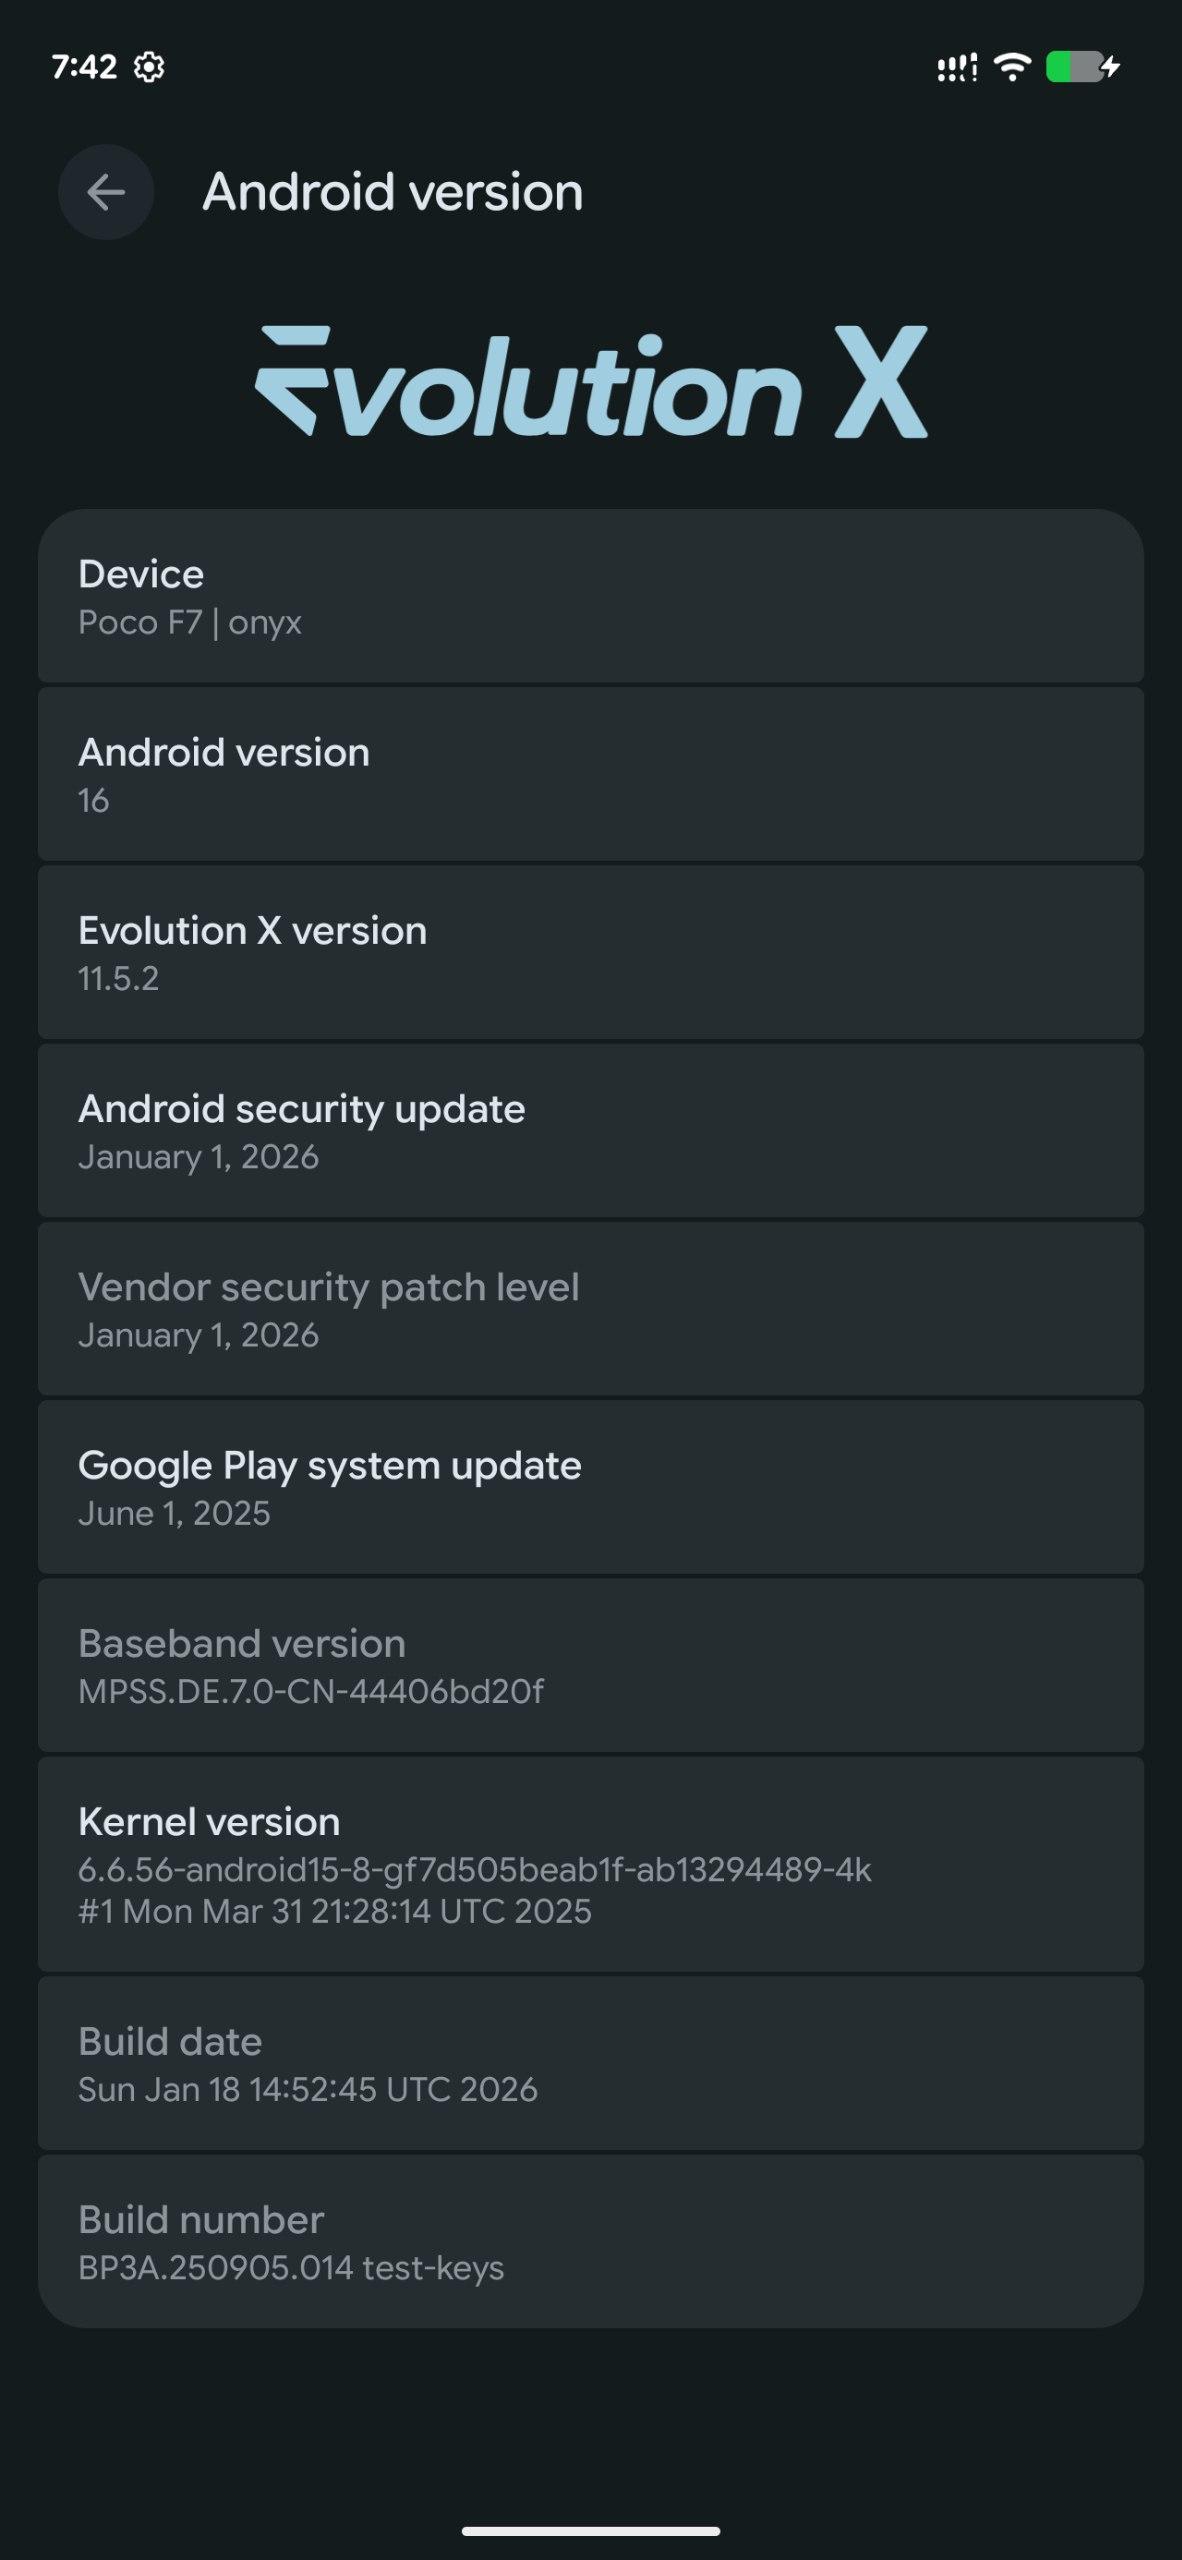Tap the Evolution X logo
1182x2560 pixels.
591,383
